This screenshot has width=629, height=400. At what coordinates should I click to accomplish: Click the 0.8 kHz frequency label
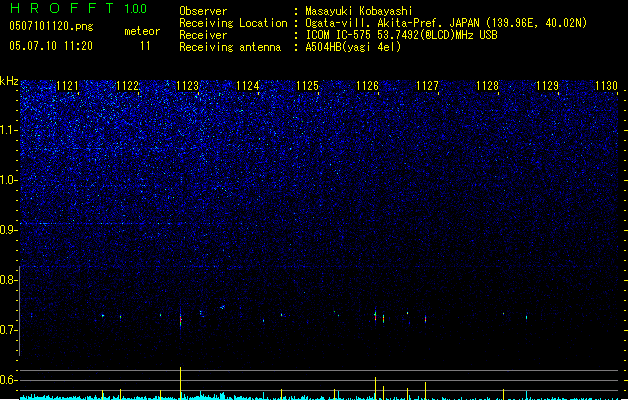pyautogui.click(x=9, y=280)
